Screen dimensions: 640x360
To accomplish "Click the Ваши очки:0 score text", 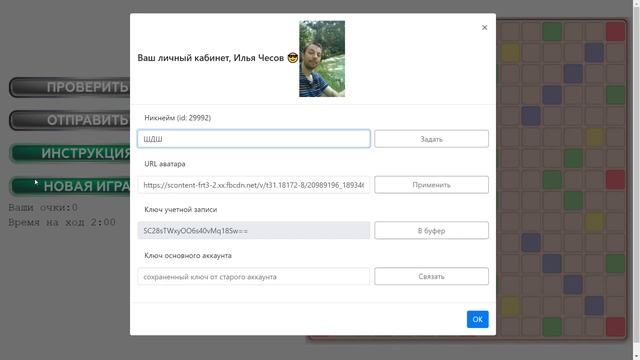I will [x=43, y=207].
